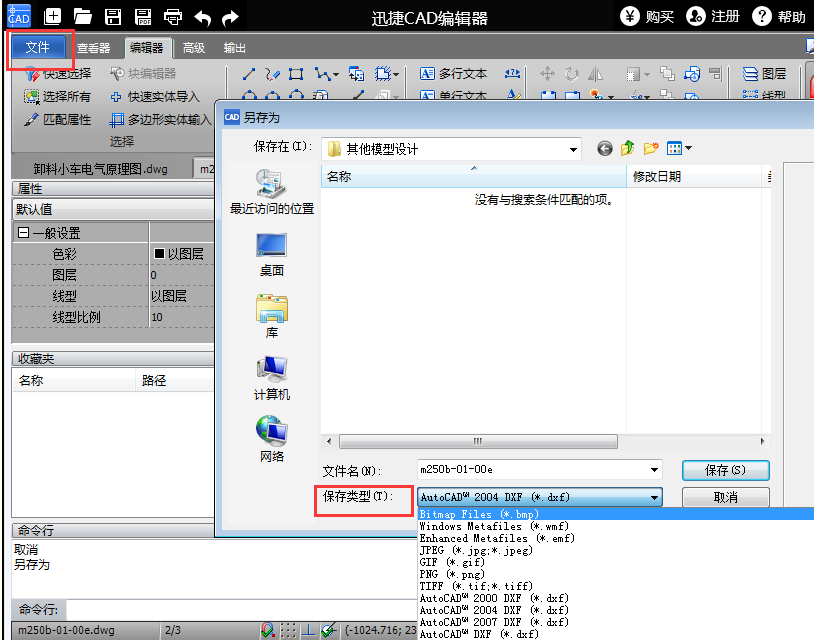Switch to the 编辑器 Editor tab
Viewport: 814px width, 640px height.
point(147,48)
